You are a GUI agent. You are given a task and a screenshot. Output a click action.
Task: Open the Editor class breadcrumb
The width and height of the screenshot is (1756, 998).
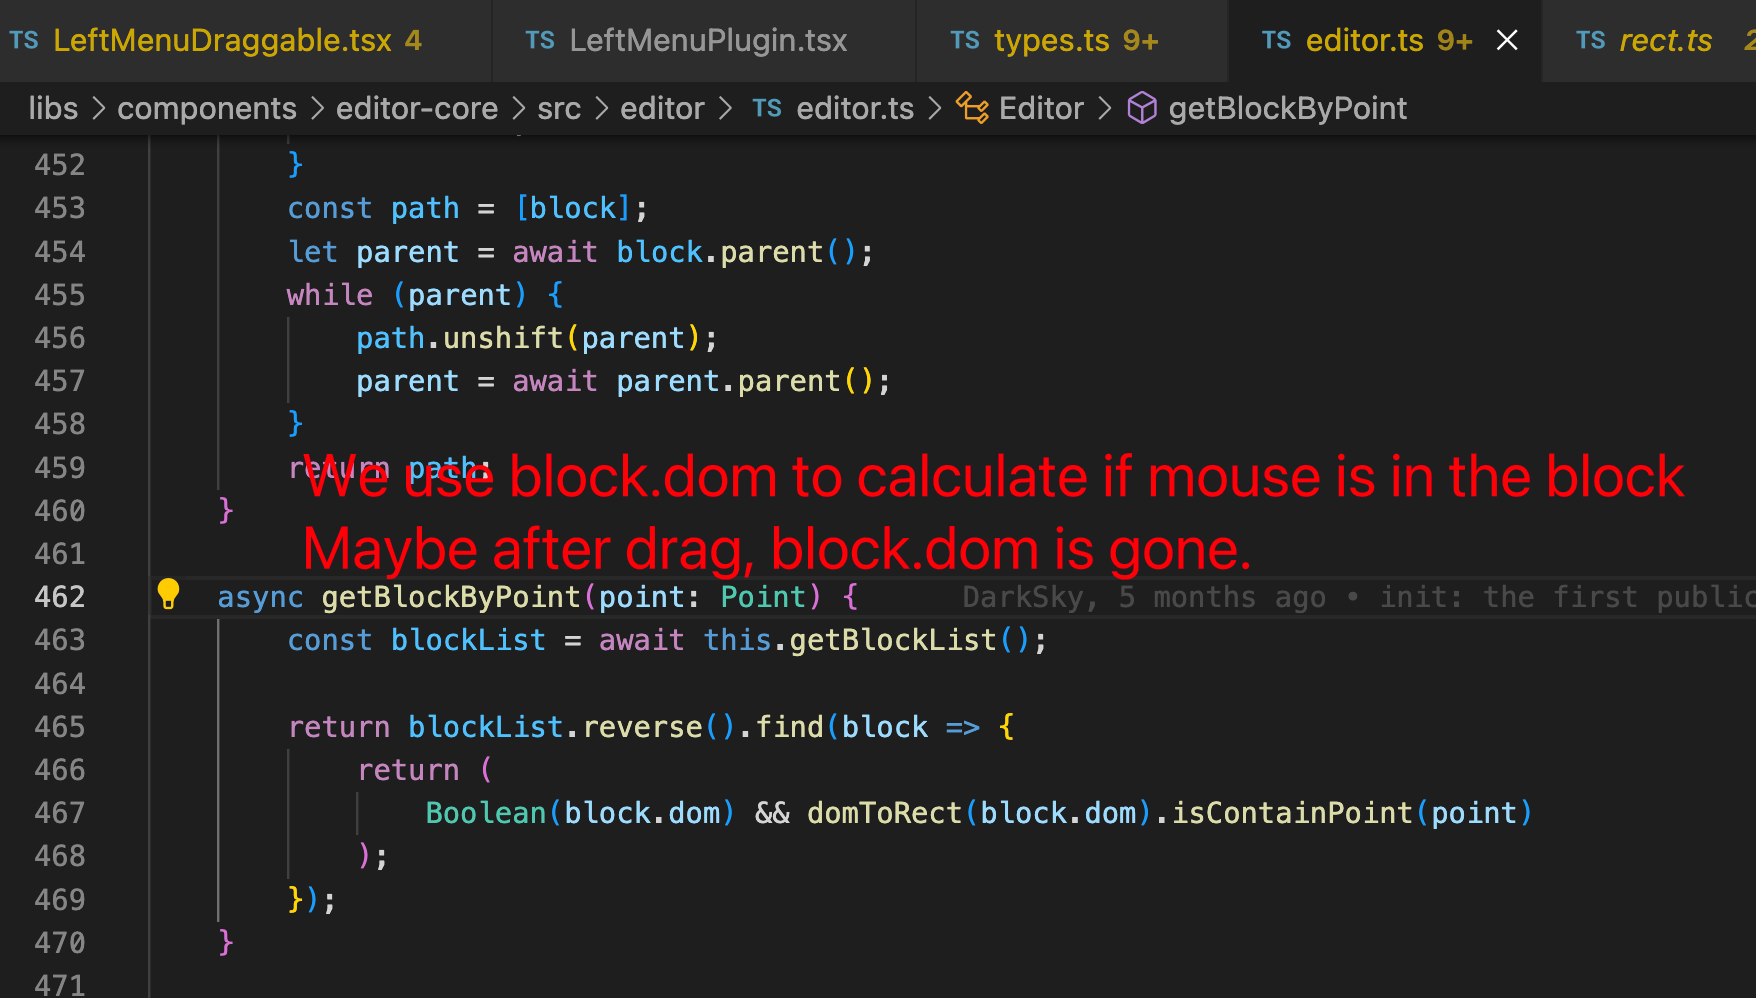tap(1041, 108)
